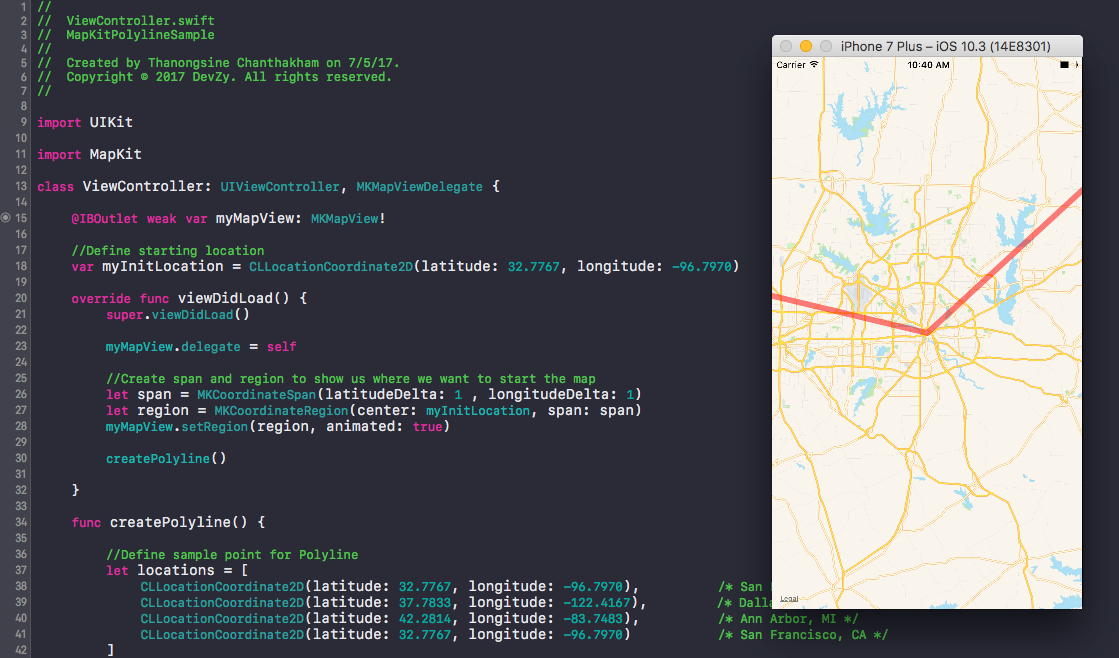
Task: Select the word MapKit in the import statement
Action: [x=114, y=154]
